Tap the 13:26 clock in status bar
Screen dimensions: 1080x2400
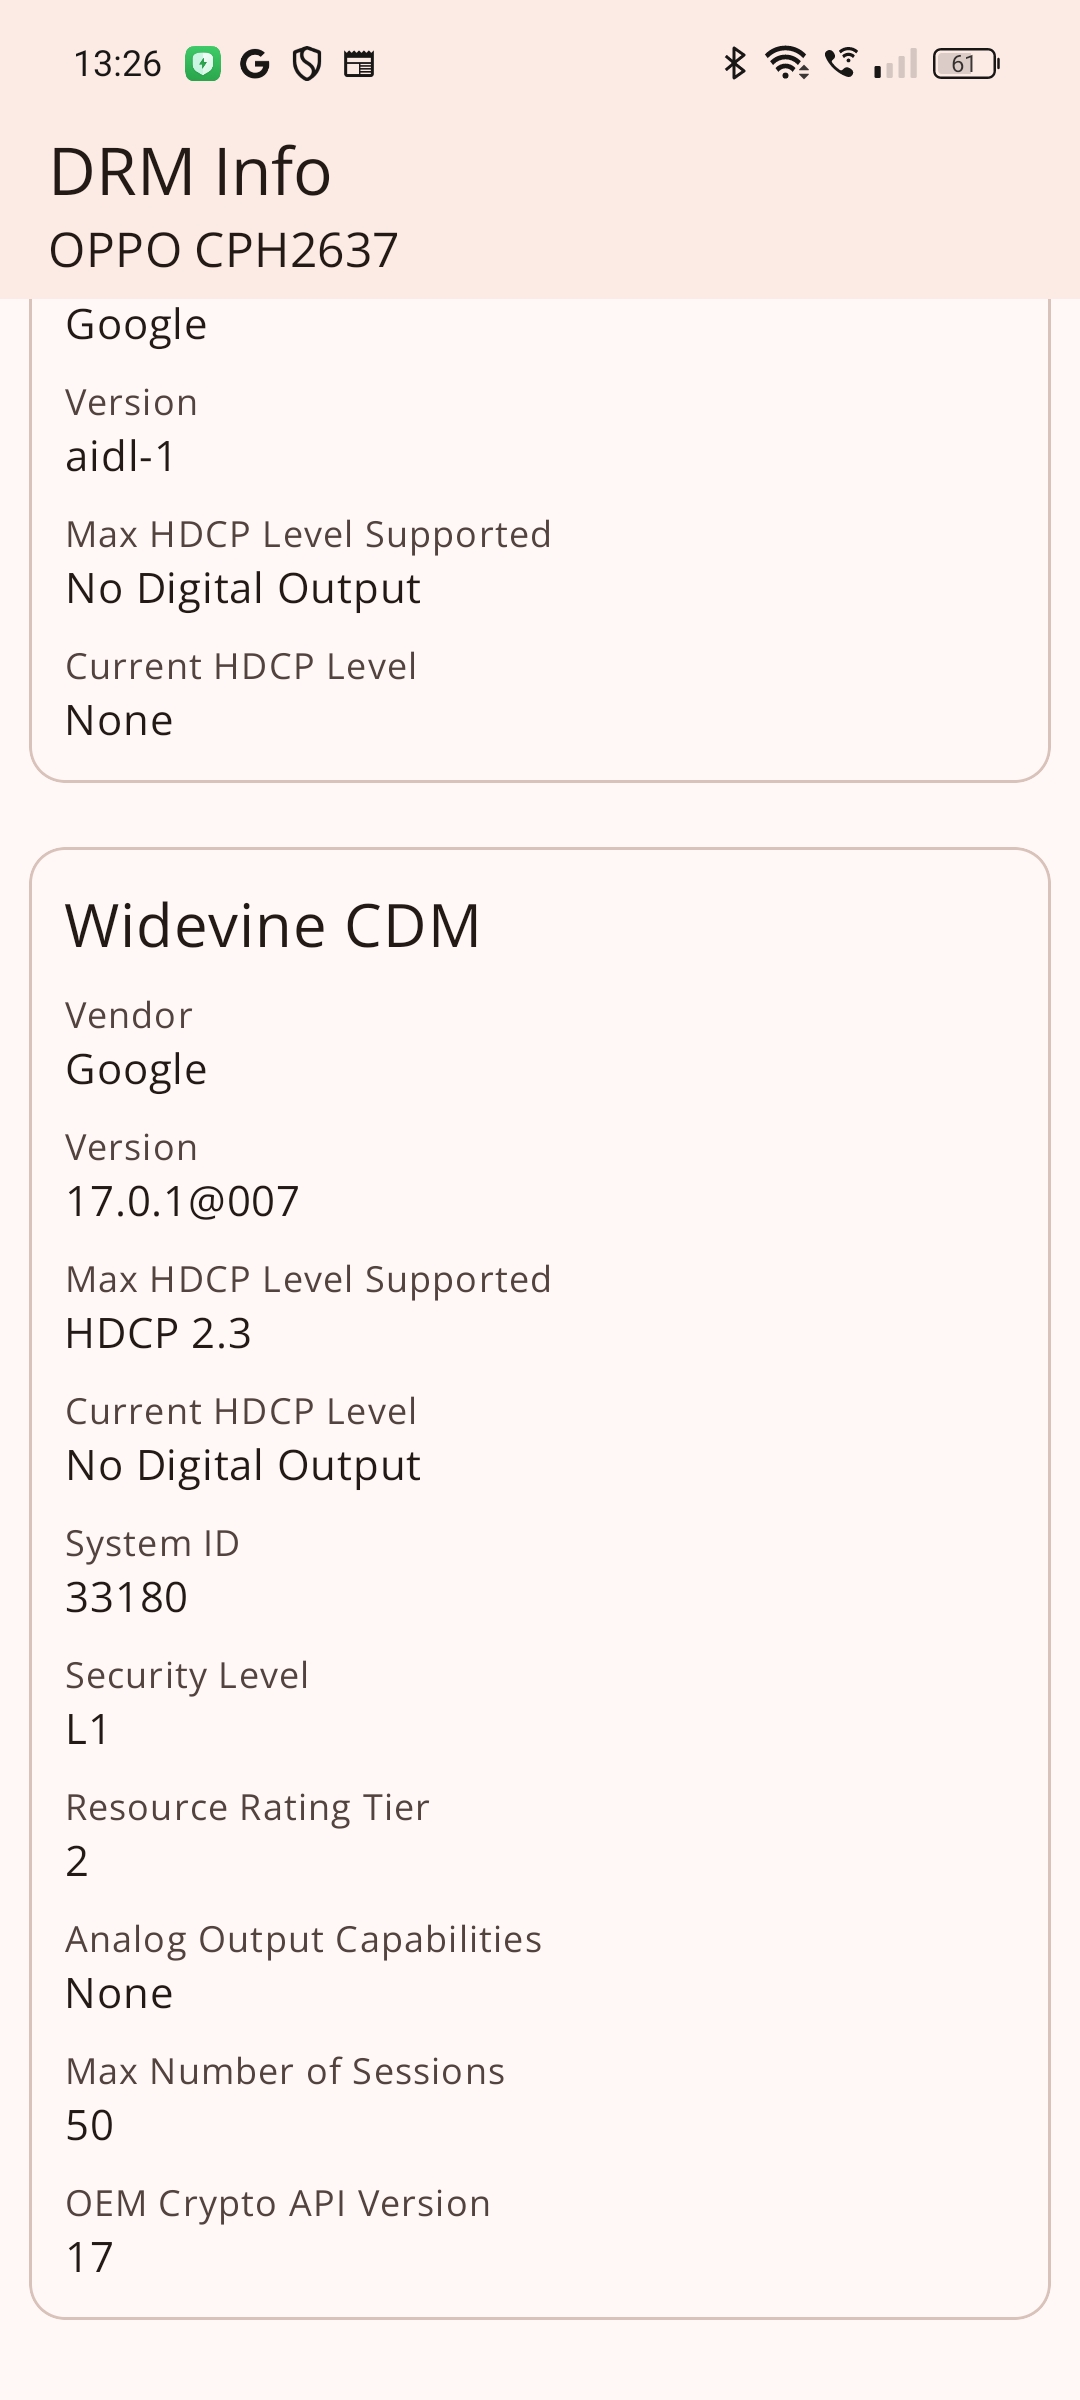[117, 64]
